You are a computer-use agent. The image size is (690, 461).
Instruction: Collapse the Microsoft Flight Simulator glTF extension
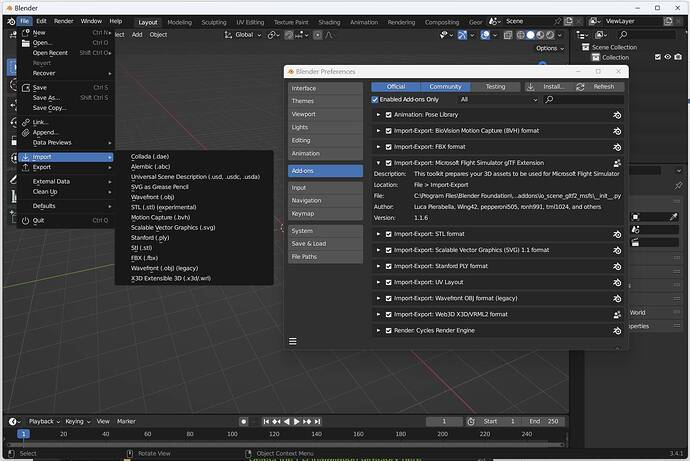pos(378,162)
